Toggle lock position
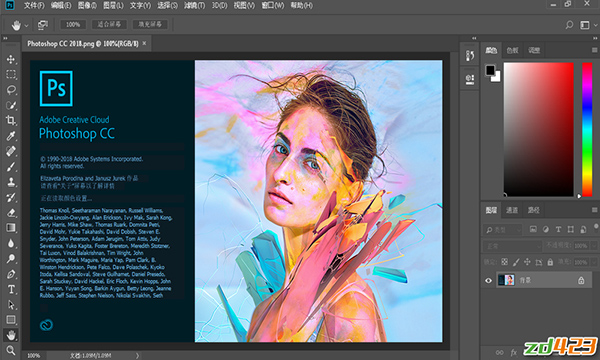Viewport: 600px width, 360px height. coord(527,262)
